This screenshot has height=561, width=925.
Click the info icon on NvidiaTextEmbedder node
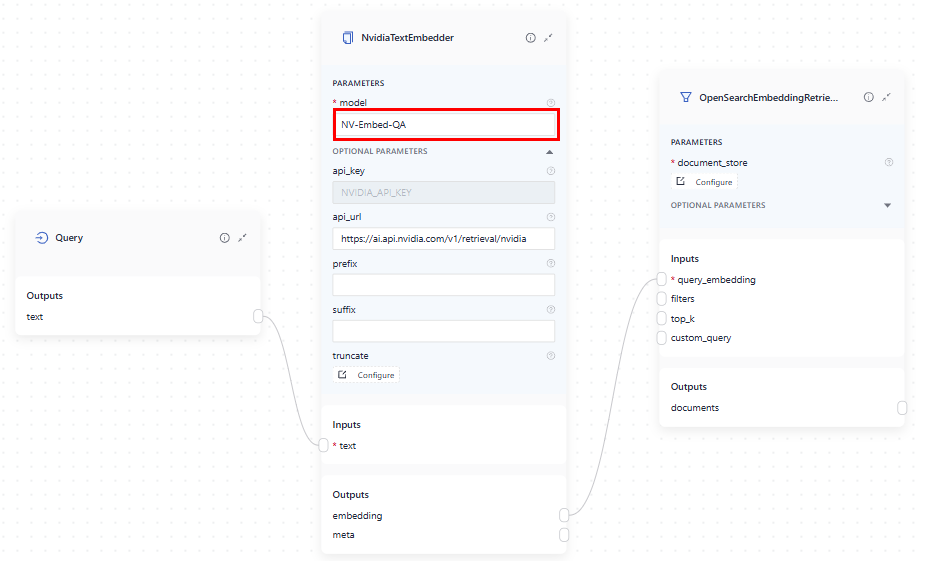pyautogui.click(x=531, y=38)
